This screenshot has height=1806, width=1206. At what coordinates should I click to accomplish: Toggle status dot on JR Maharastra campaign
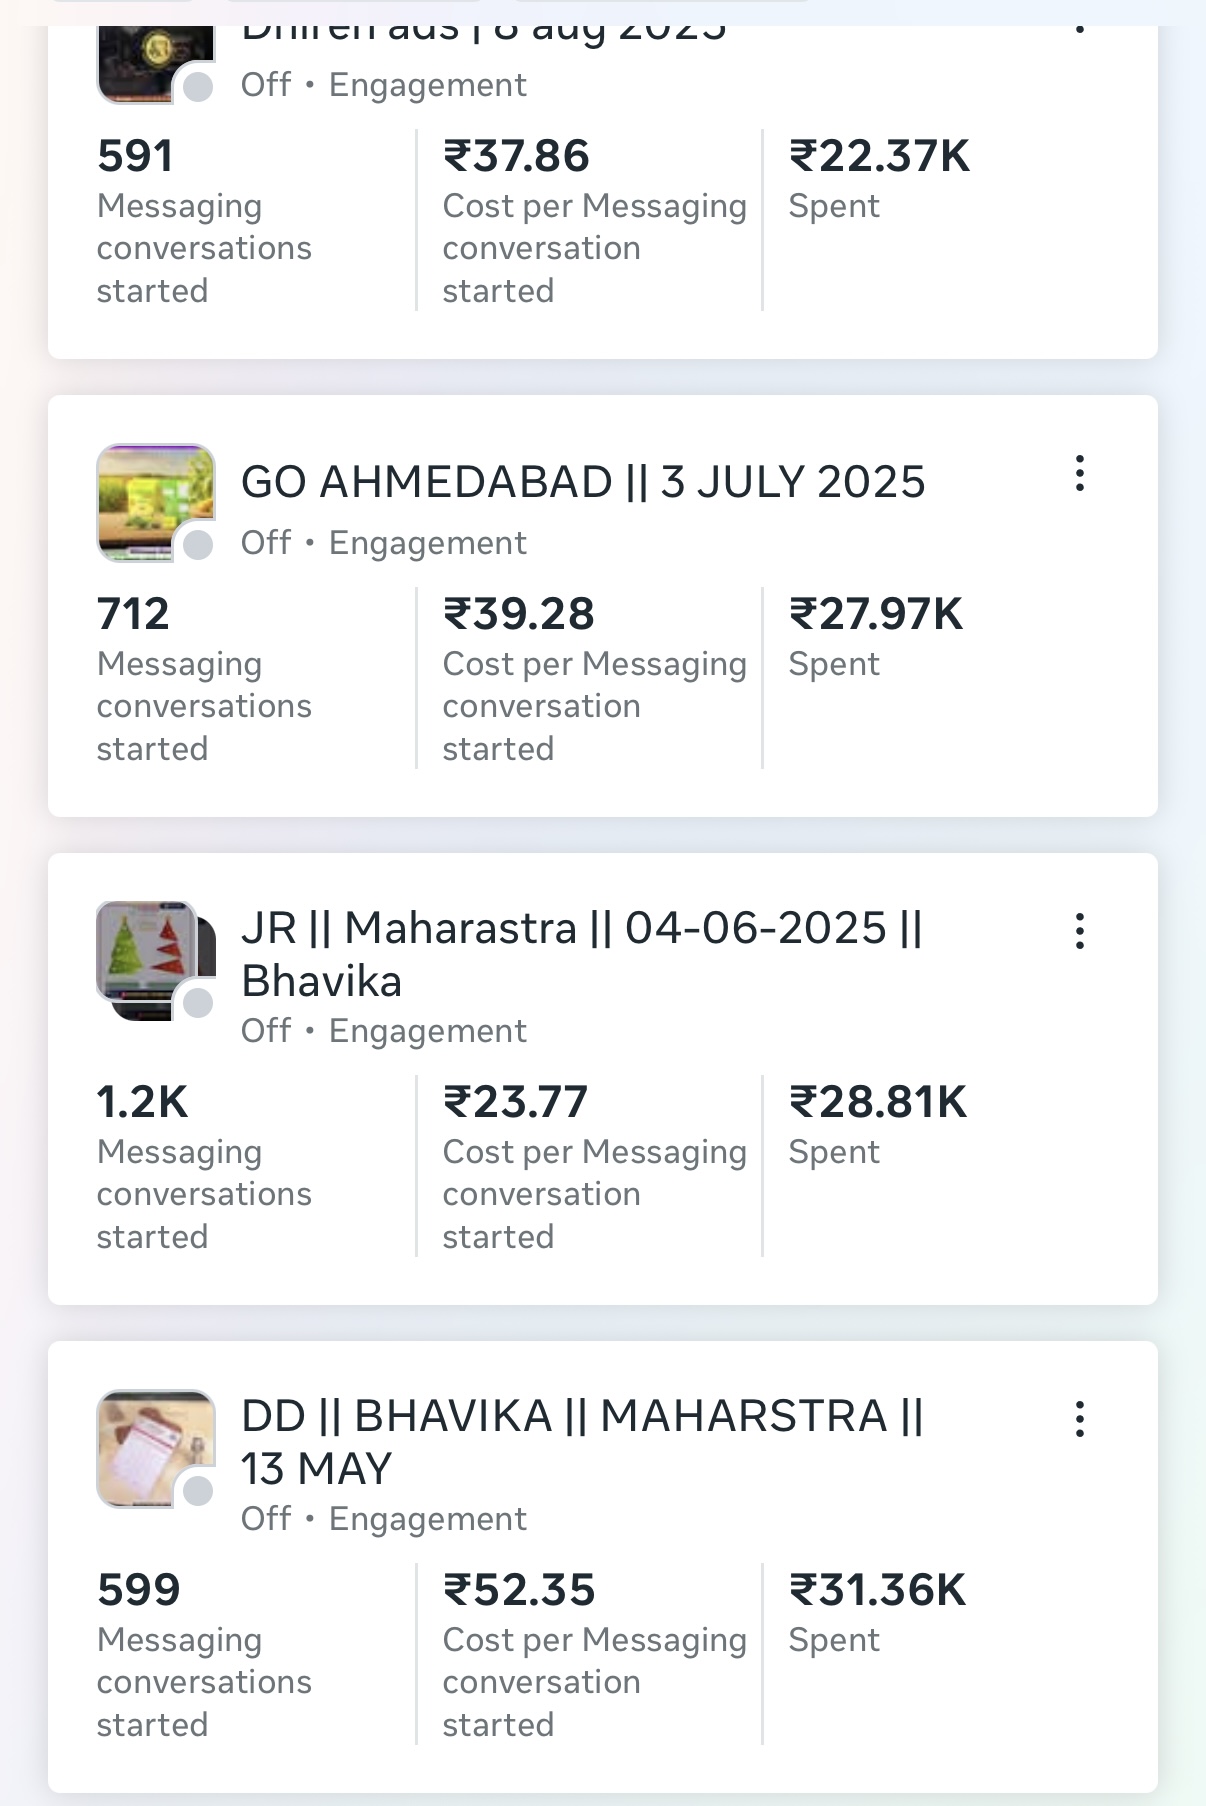(x=198, y=1003)
